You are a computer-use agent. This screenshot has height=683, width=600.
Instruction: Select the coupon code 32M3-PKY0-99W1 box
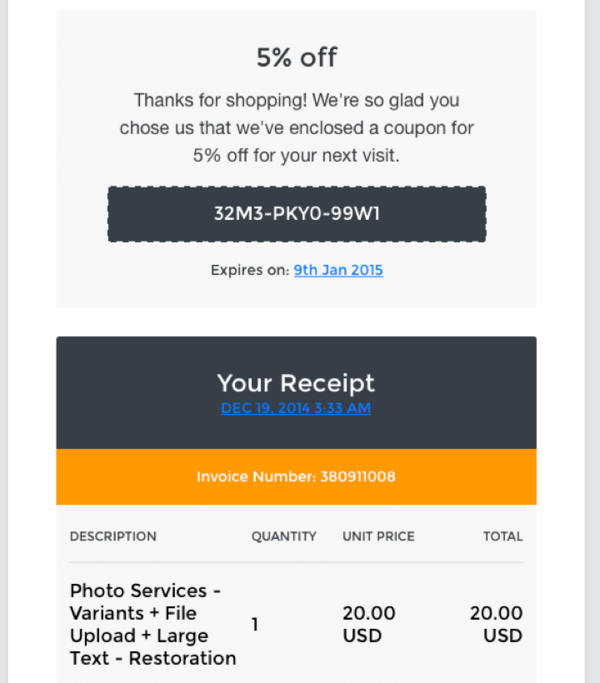[x=297, y=214]
